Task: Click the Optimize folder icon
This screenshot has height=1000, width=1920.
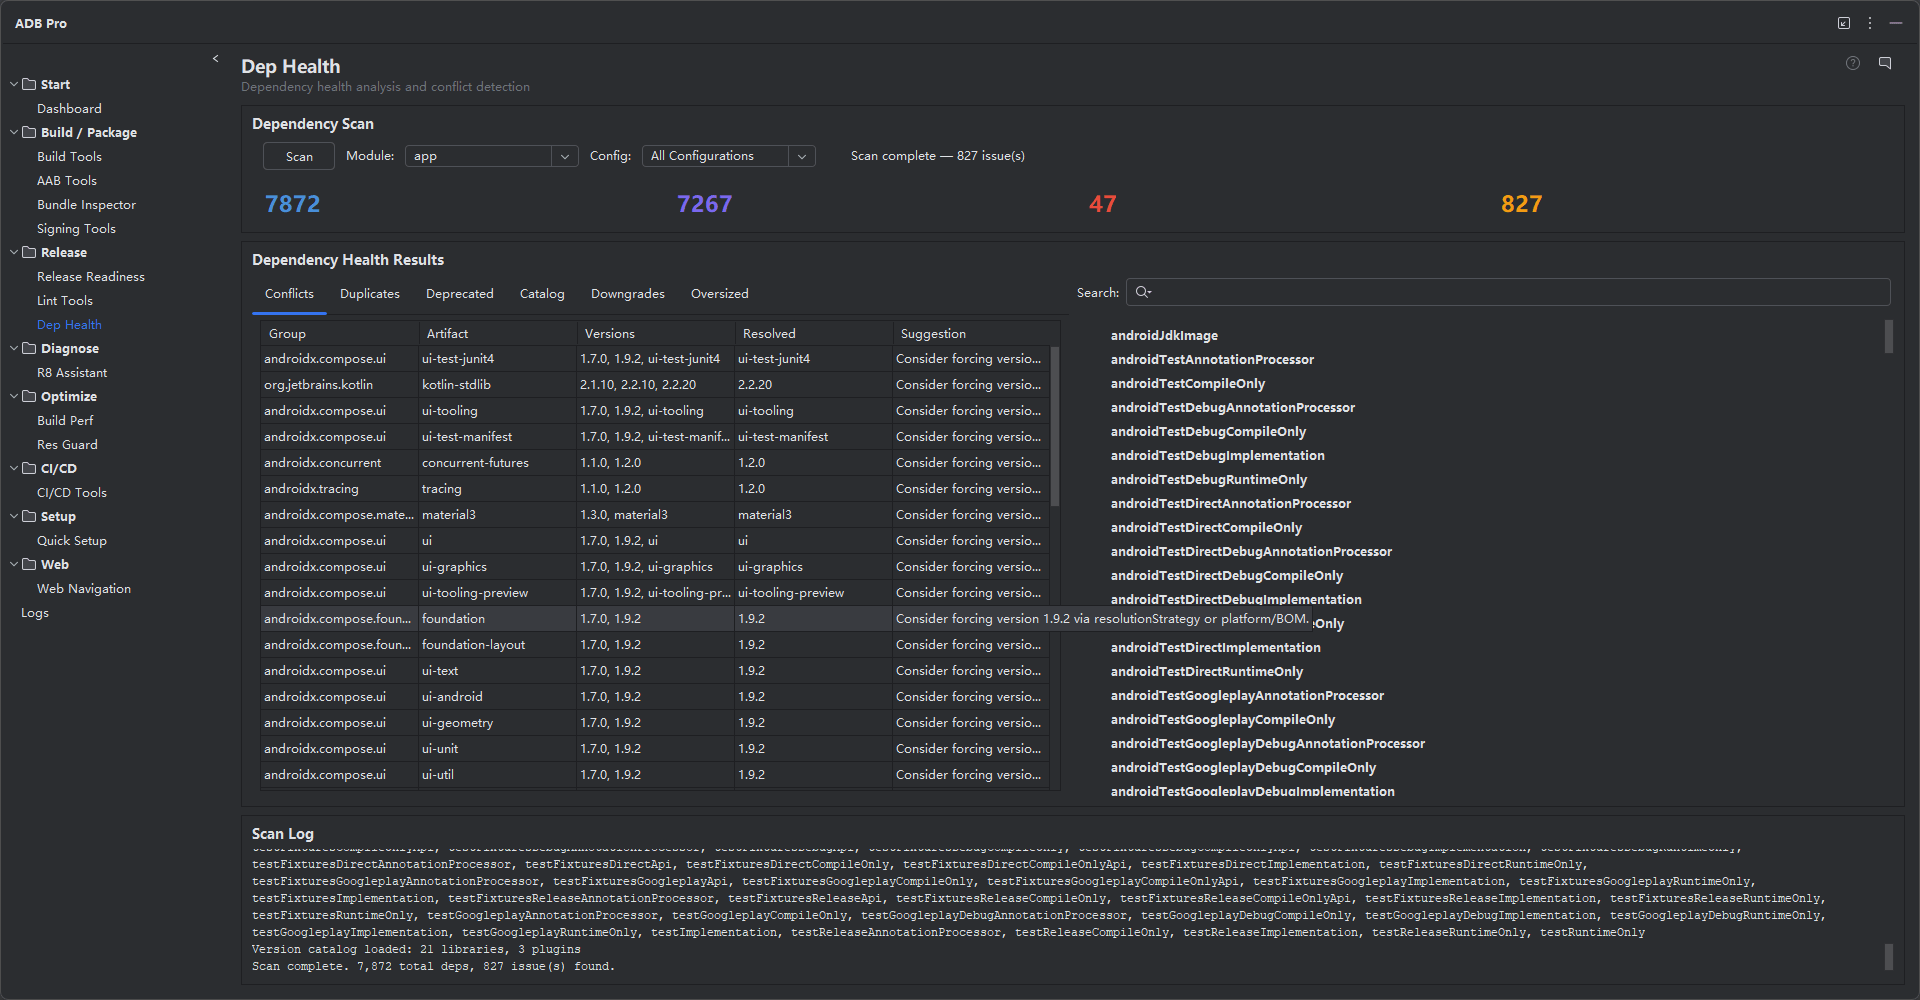Action: pos(30,396)
